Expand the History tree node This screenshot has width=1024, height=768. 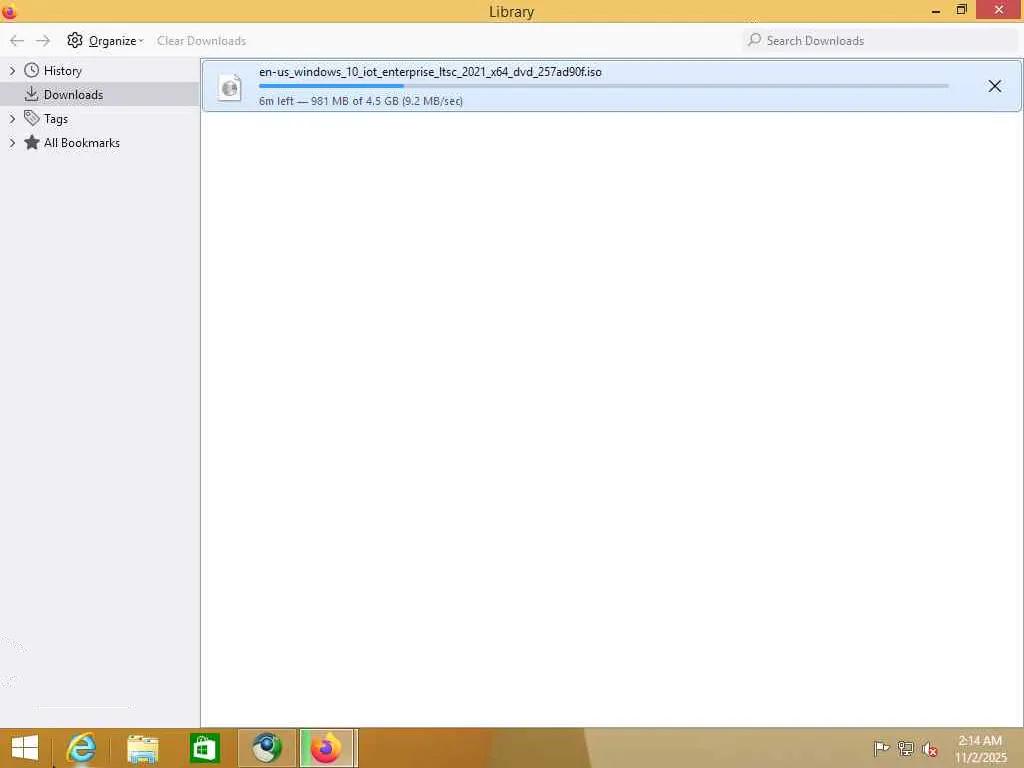pyautogui.click(x=12, y=71)
